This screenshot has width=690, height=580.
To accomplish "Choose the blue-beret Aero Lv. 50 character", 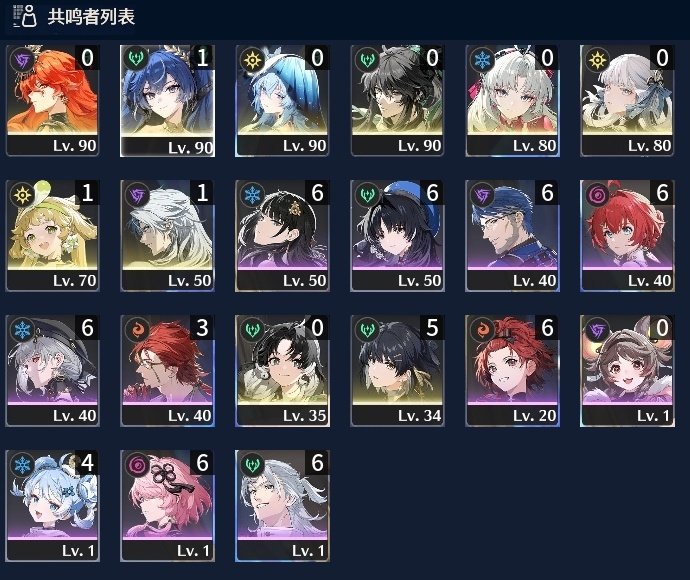I will [397, 235].
